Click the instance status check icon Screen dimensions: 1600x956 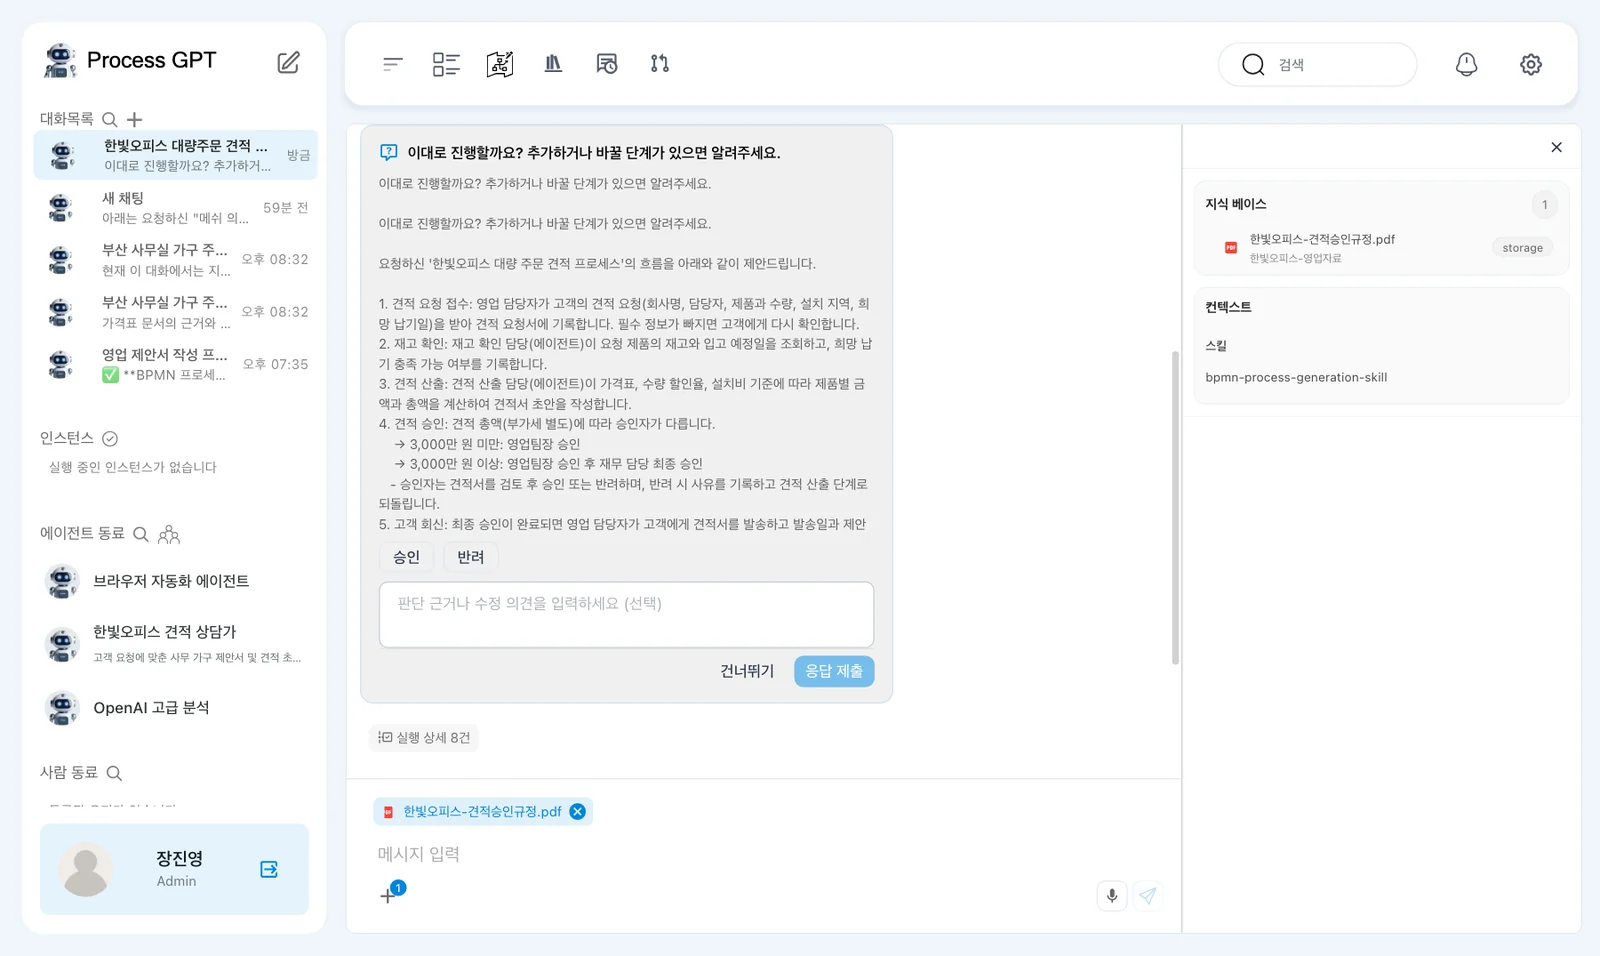pyautogui.click(x=110, y=439)
